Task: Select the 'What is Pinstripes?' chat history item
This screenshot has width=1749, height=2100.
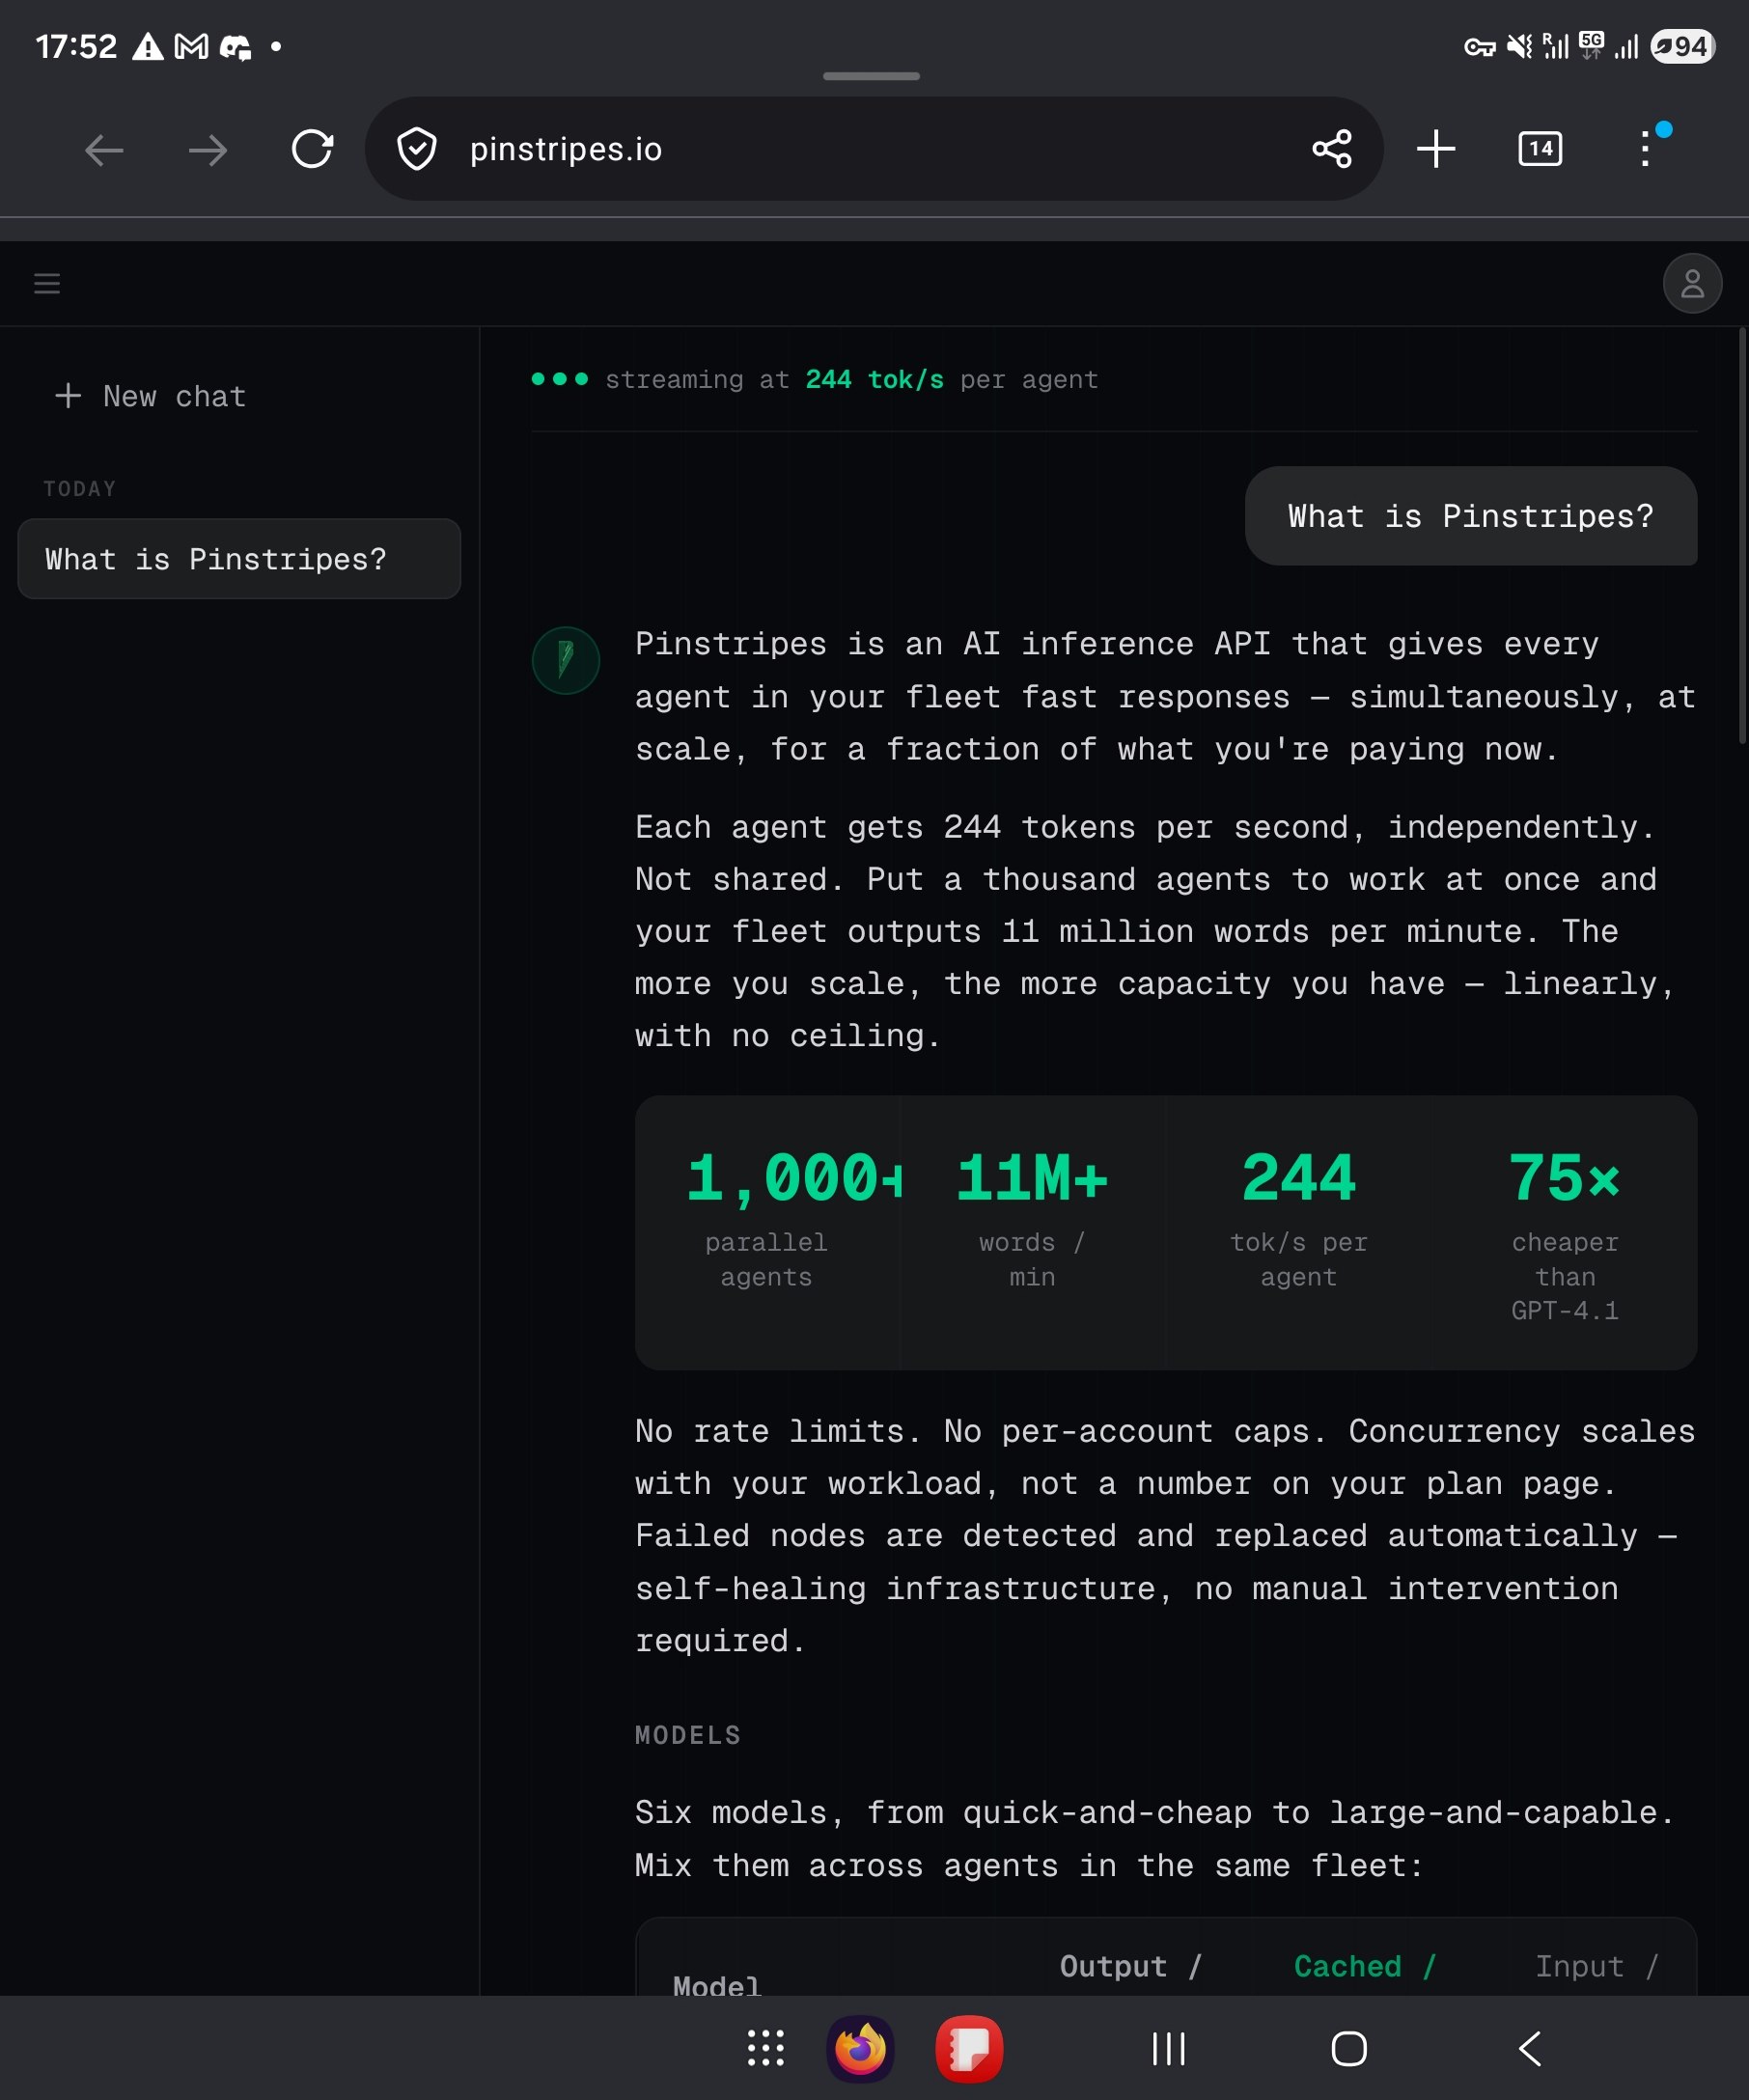Action: click(239, 559)
